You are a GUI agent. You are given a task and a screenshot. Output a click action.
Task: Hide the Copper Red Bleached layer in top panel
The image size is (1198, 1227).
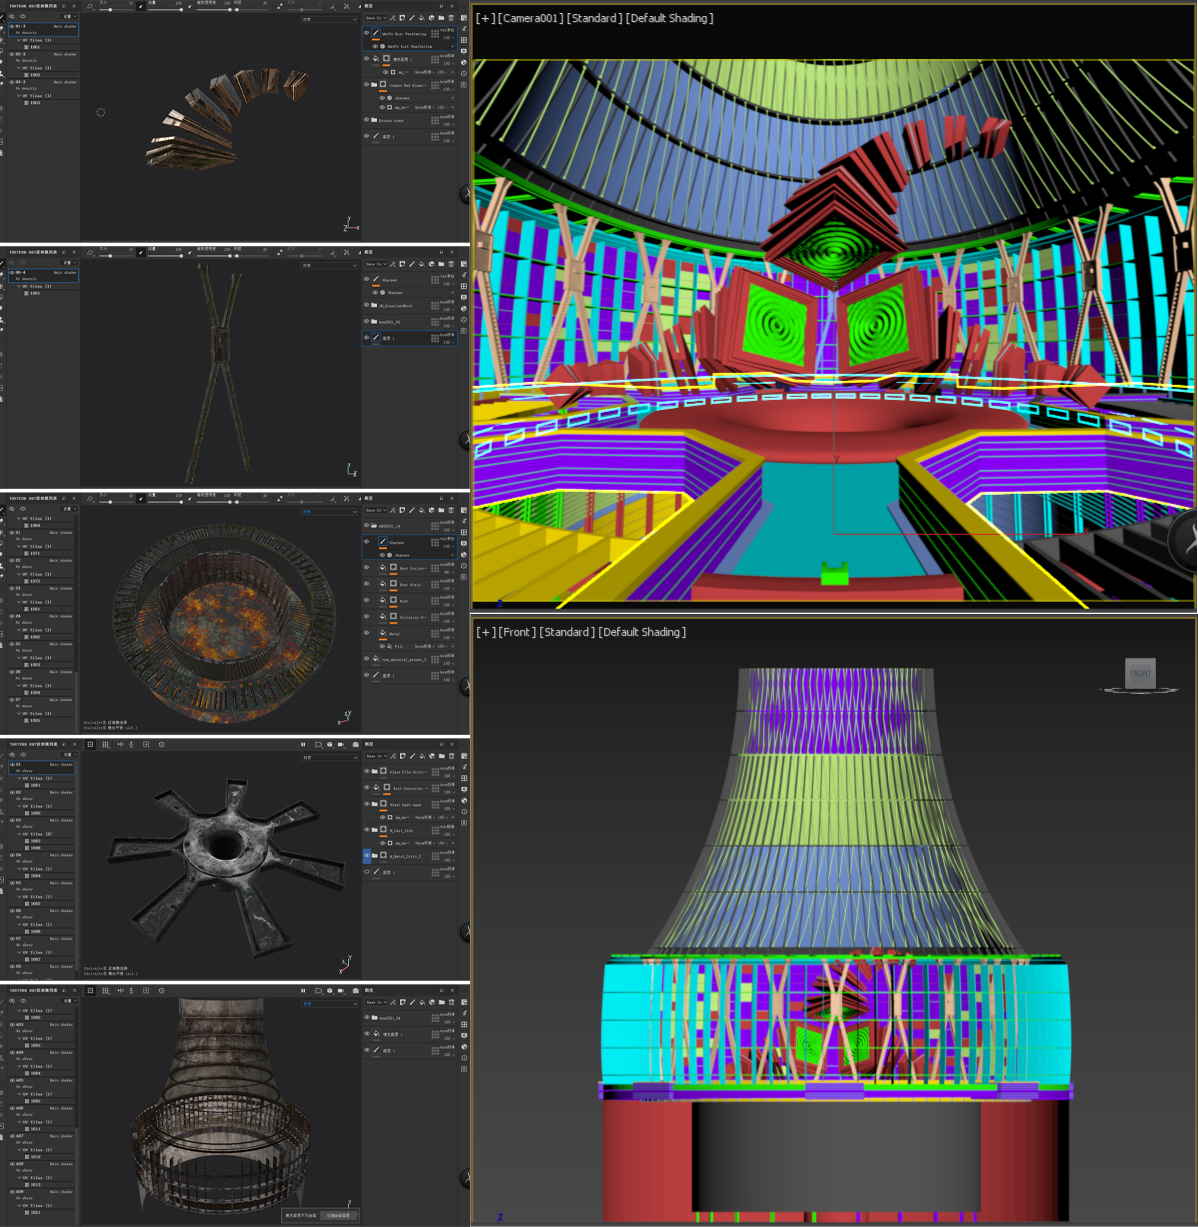click(x=367, y=84)
